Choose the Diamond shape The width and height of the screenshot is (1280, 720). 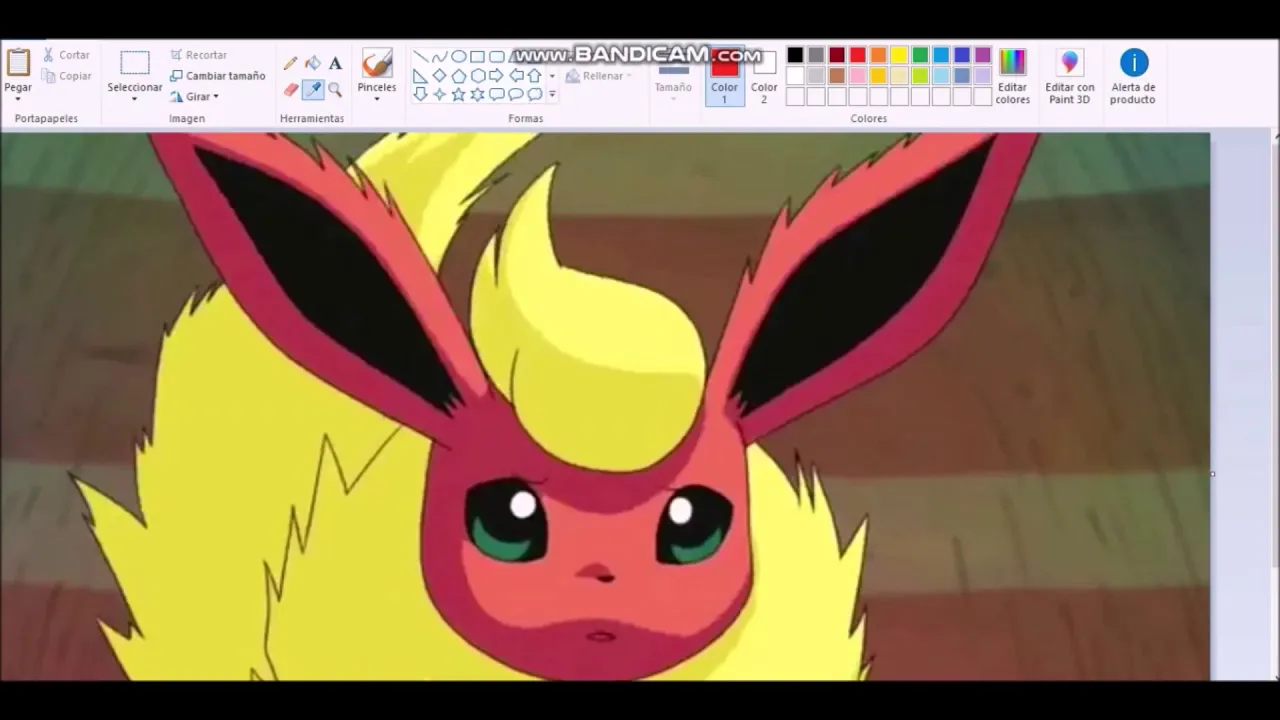coord(439,75)
